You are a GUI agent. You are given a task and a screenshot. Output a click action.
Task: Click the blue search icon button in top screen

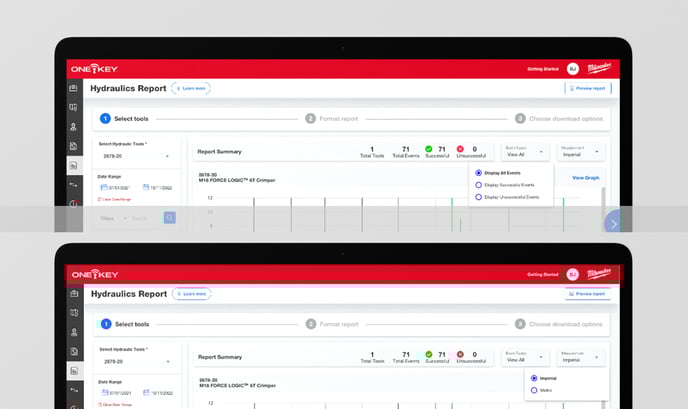click(x=170, y=217)
